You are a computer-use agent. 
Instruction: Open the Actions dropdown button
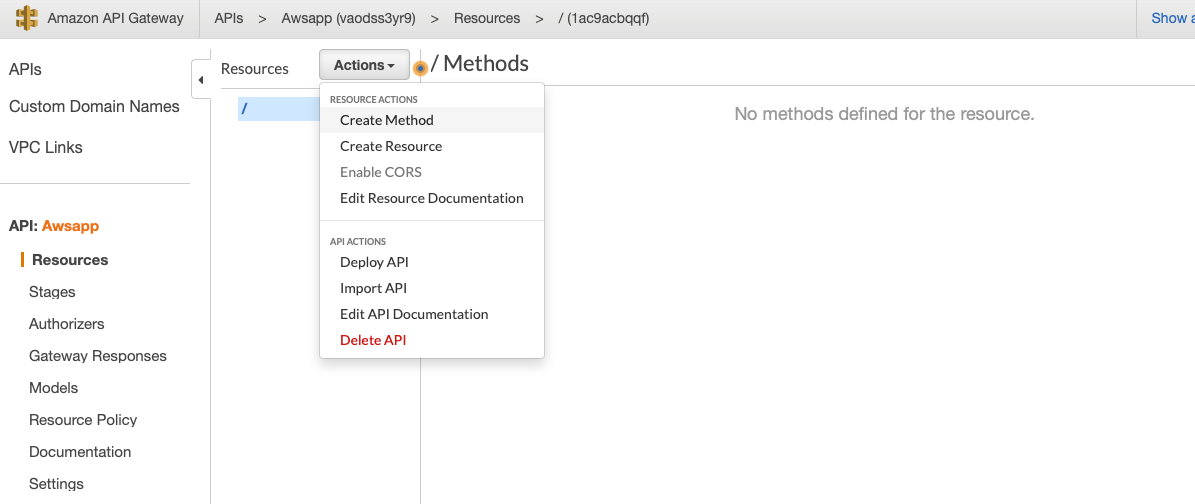[364, 65]
